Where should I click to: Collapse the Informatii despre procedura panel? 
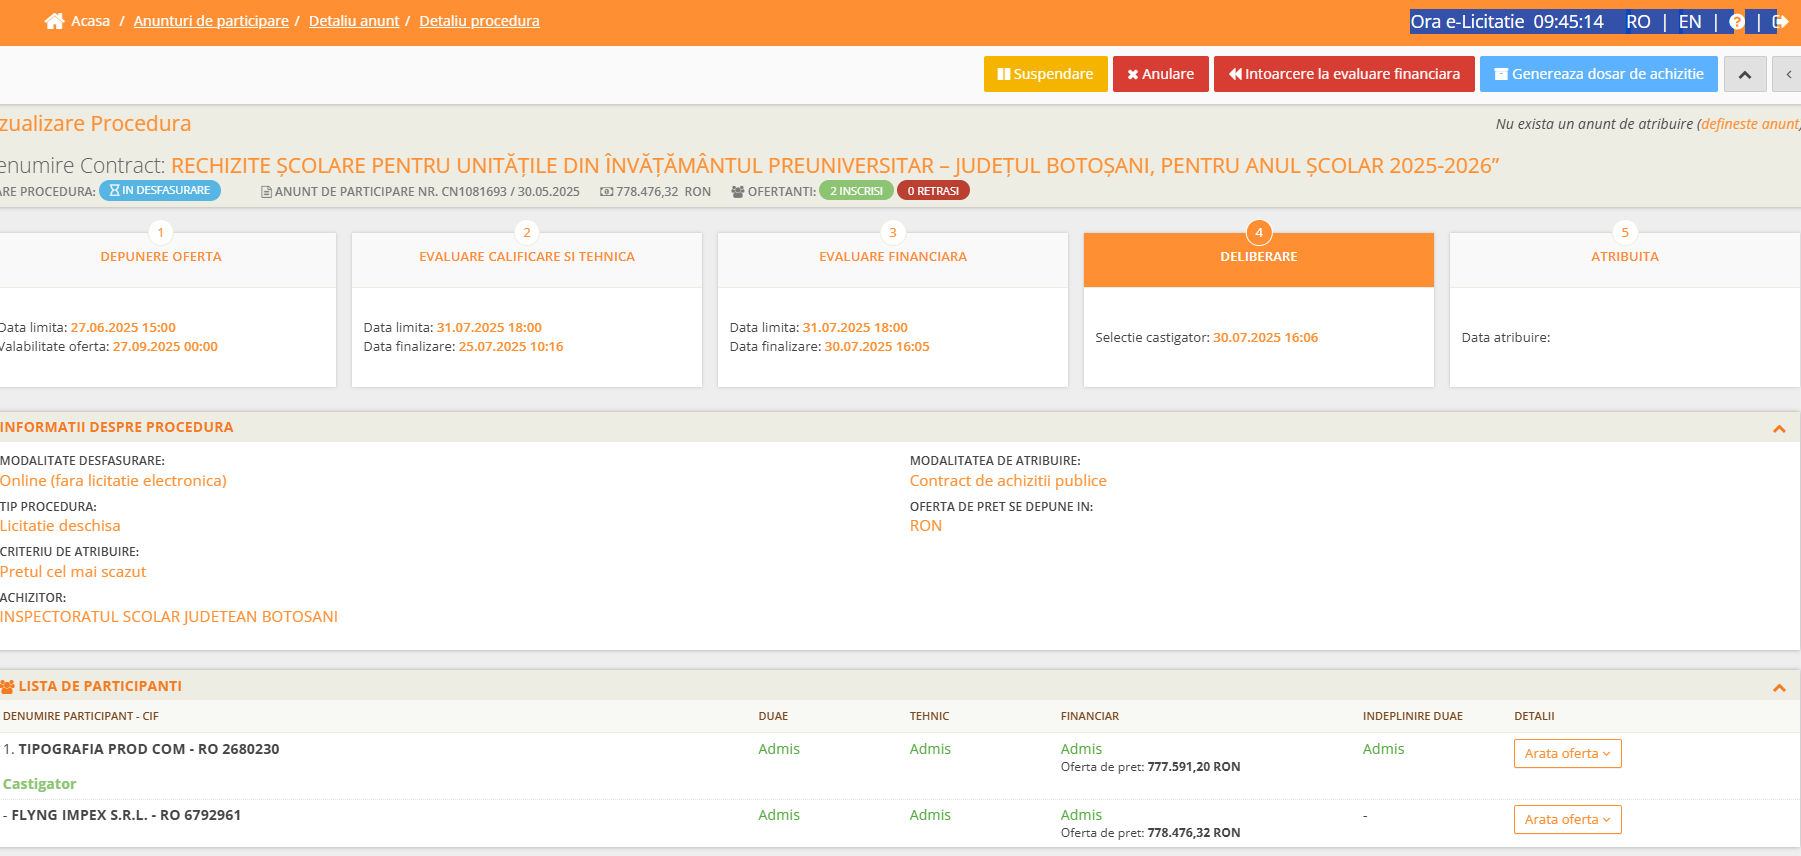pos(1779,428)
